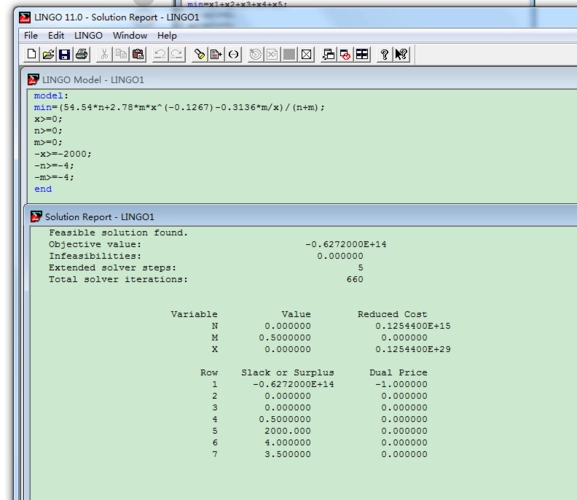The width and height of the screenshot is (577, 500).
Task: Click row 6 slack value 4.000000
Action: click(x=287, y=442)
